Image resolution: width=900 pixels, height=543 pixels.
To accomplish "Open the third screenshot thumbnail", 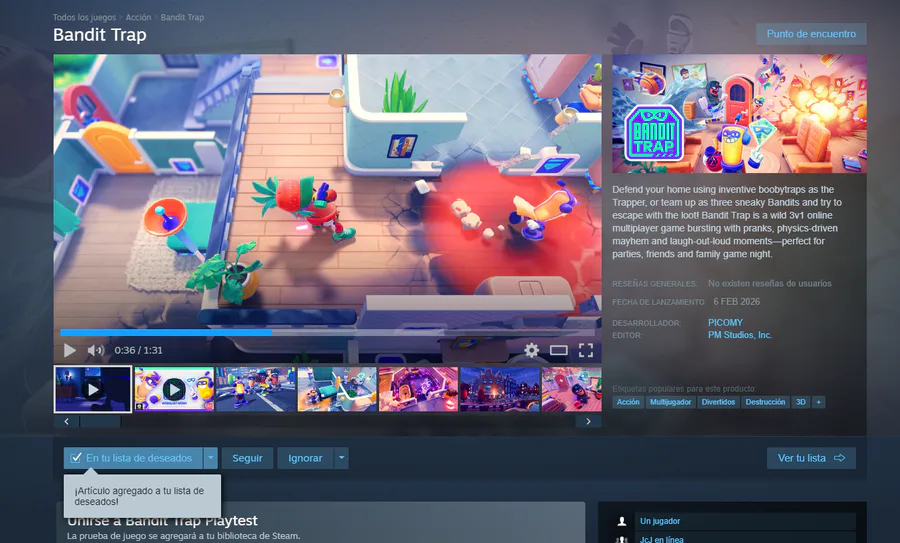I will pos(255,389).
